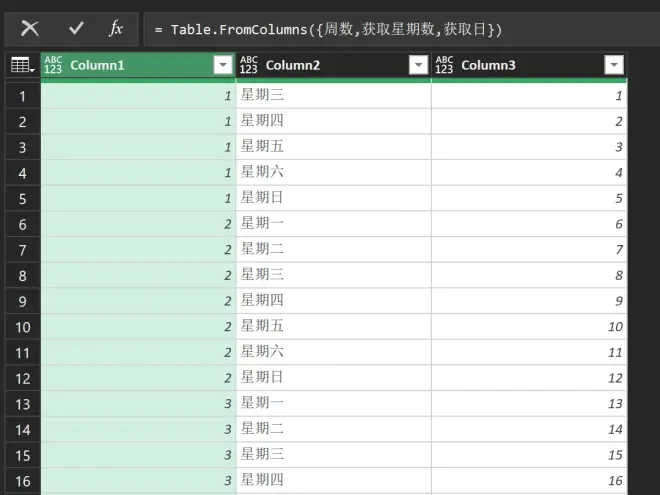Cancel the formula edit with X icon
The height and width of the screenshot is (495, 660).
(30, 29)
